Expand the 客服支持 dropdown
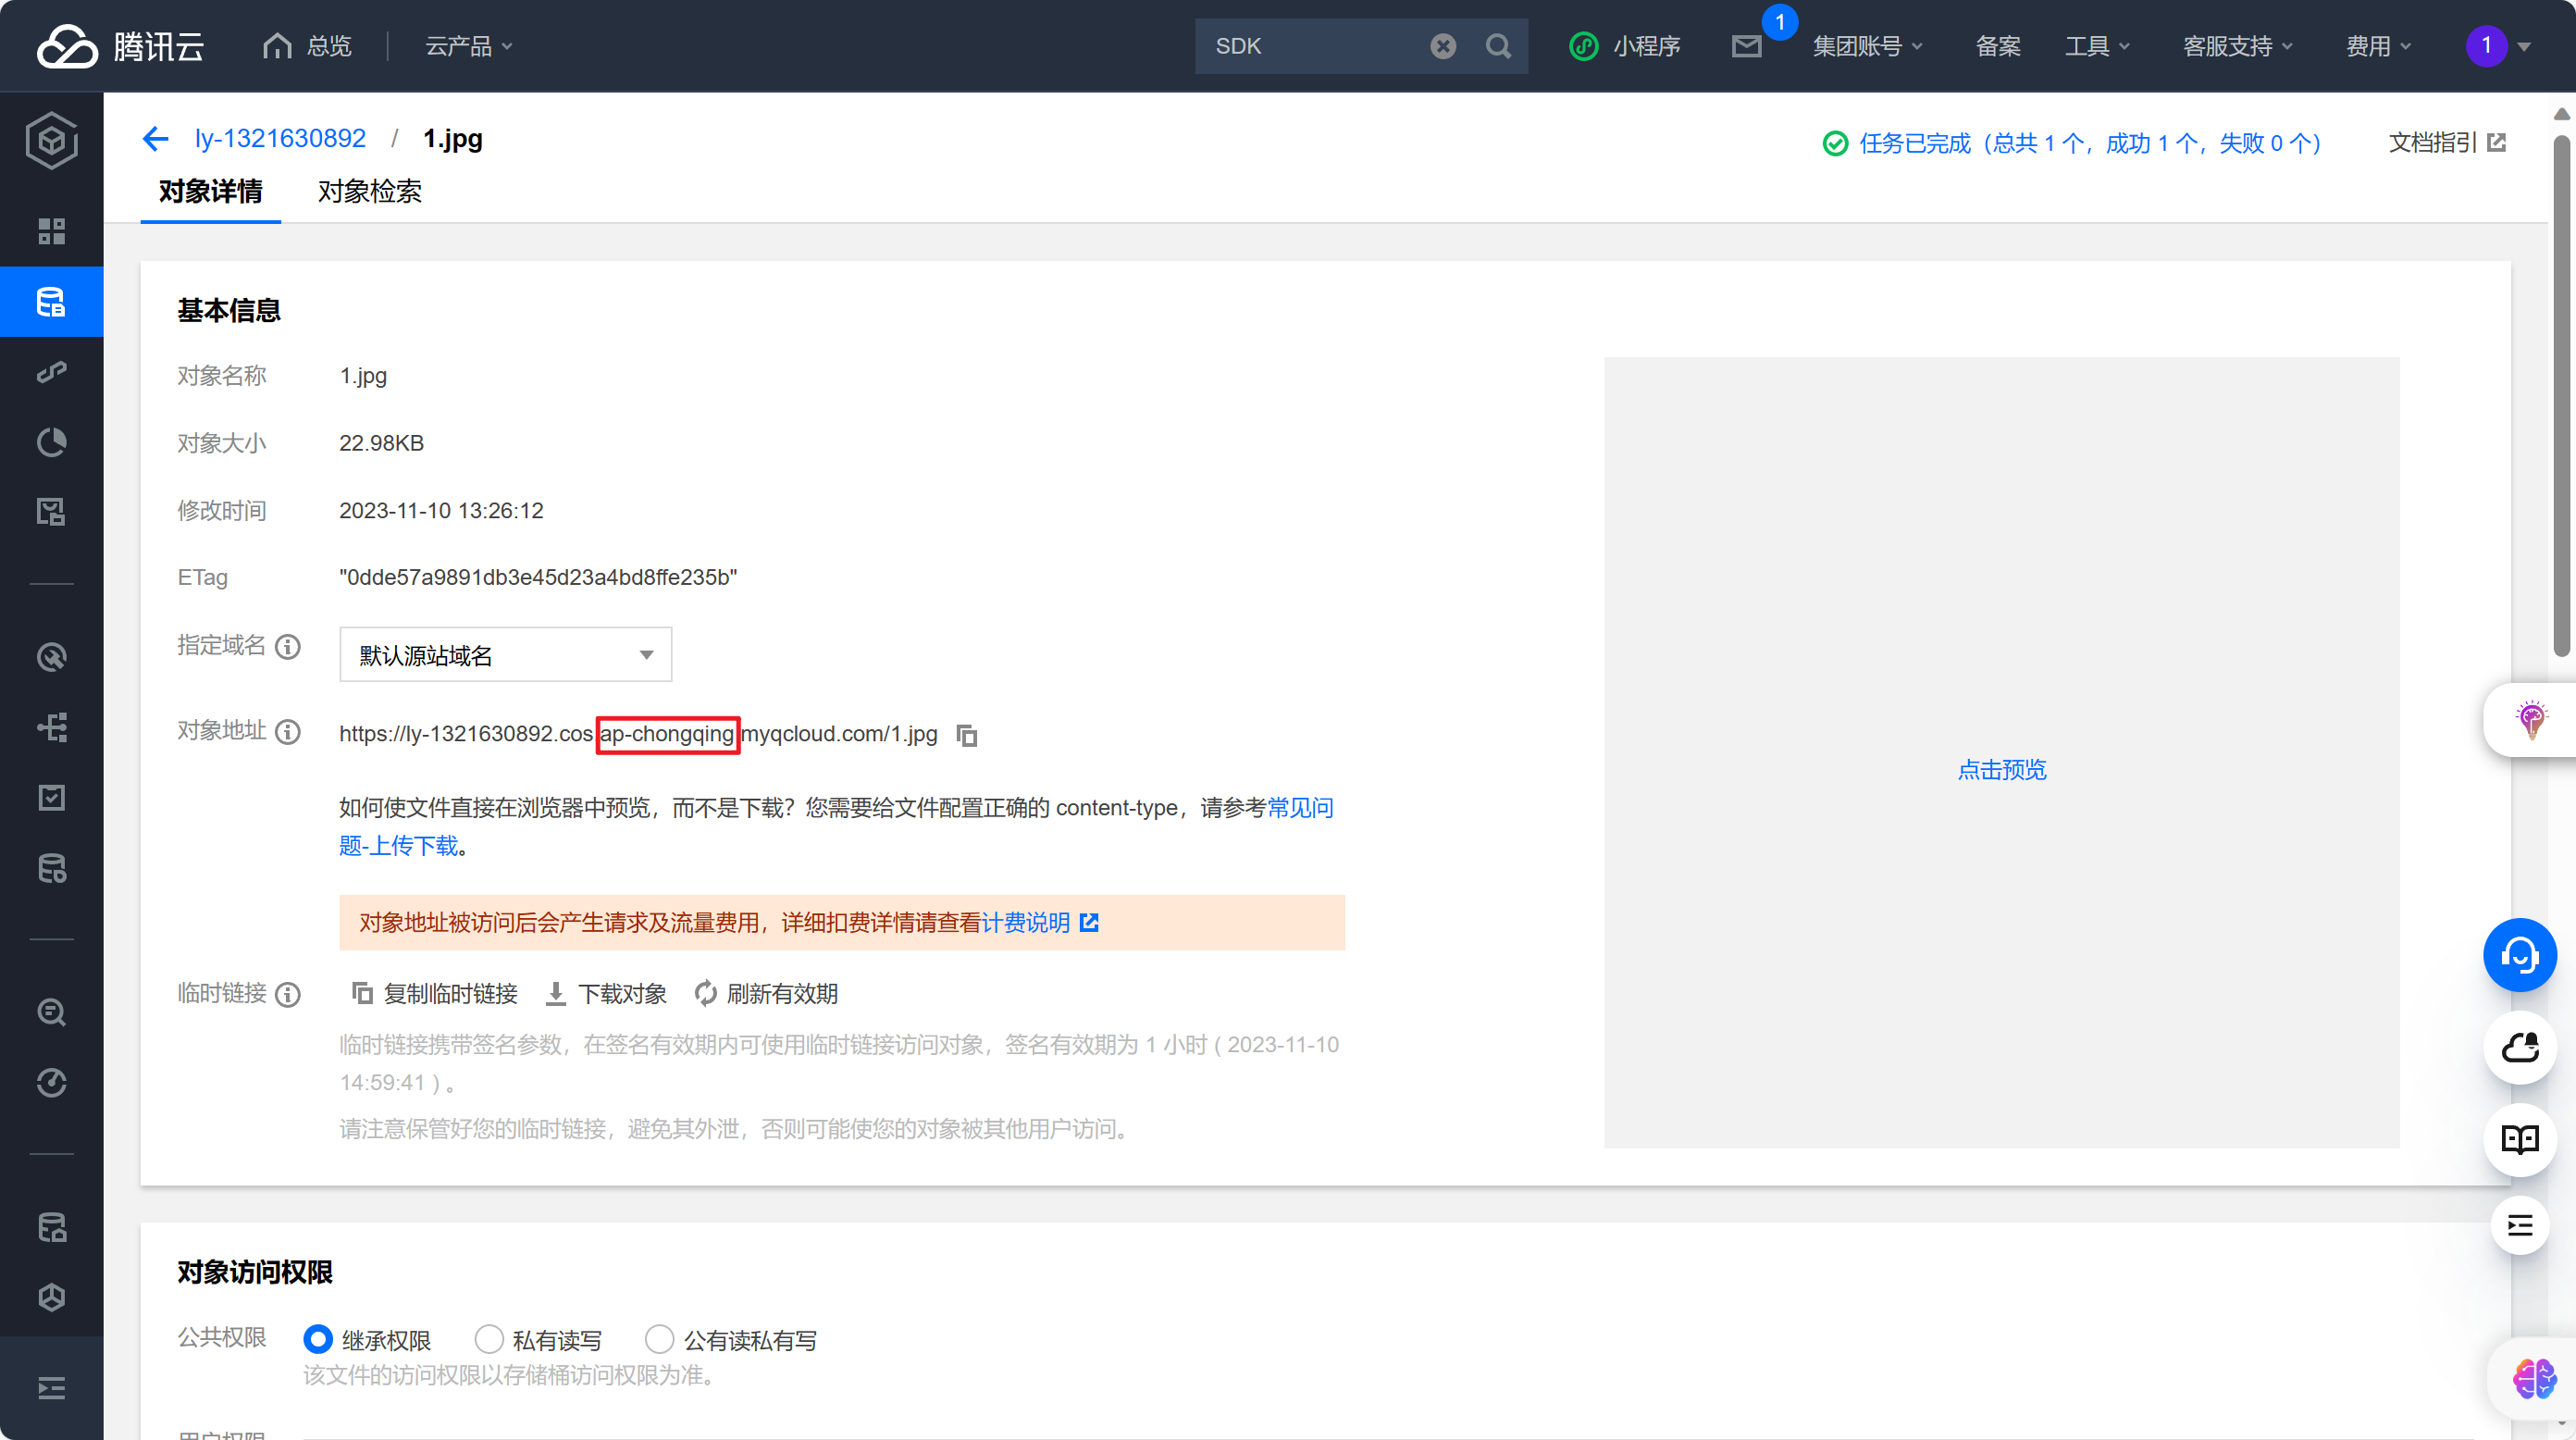2576x1440 pixels. coord(2237,46)
